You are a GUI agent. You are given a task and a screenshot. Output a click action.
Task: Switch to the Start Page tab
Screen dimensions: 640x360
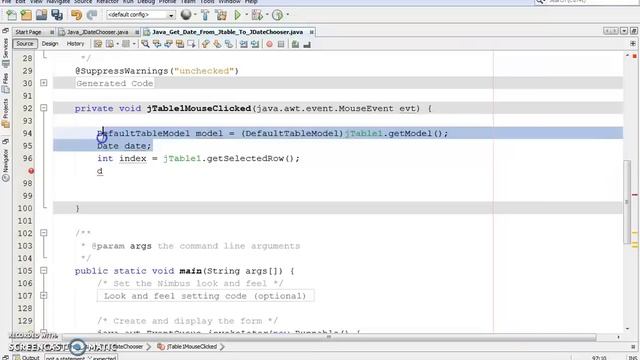pos(29,32)
